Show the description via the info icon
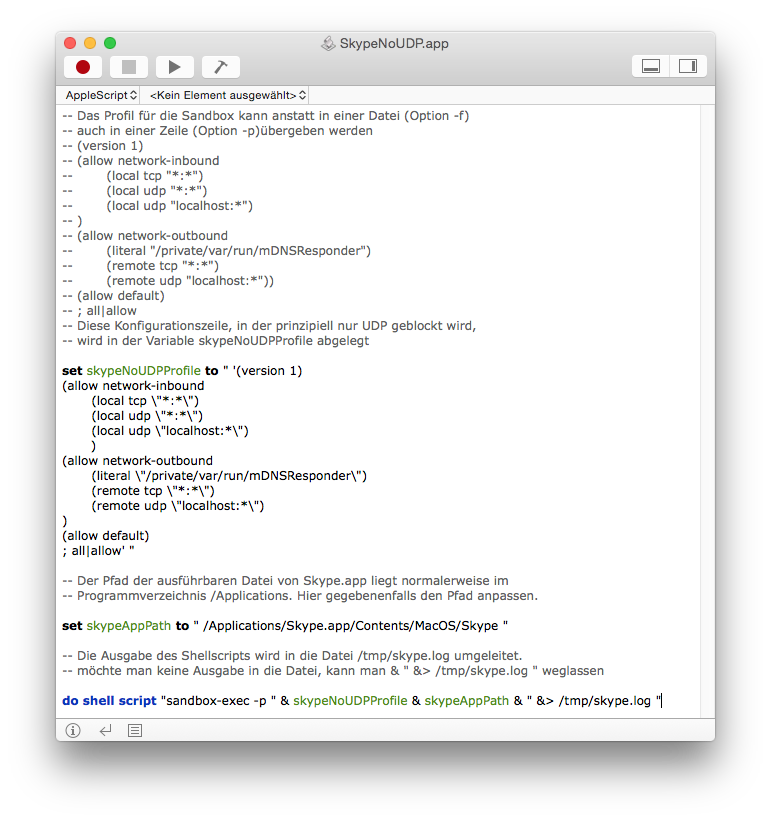The height and width of the screenshot is (821, 771). (73, 730)
